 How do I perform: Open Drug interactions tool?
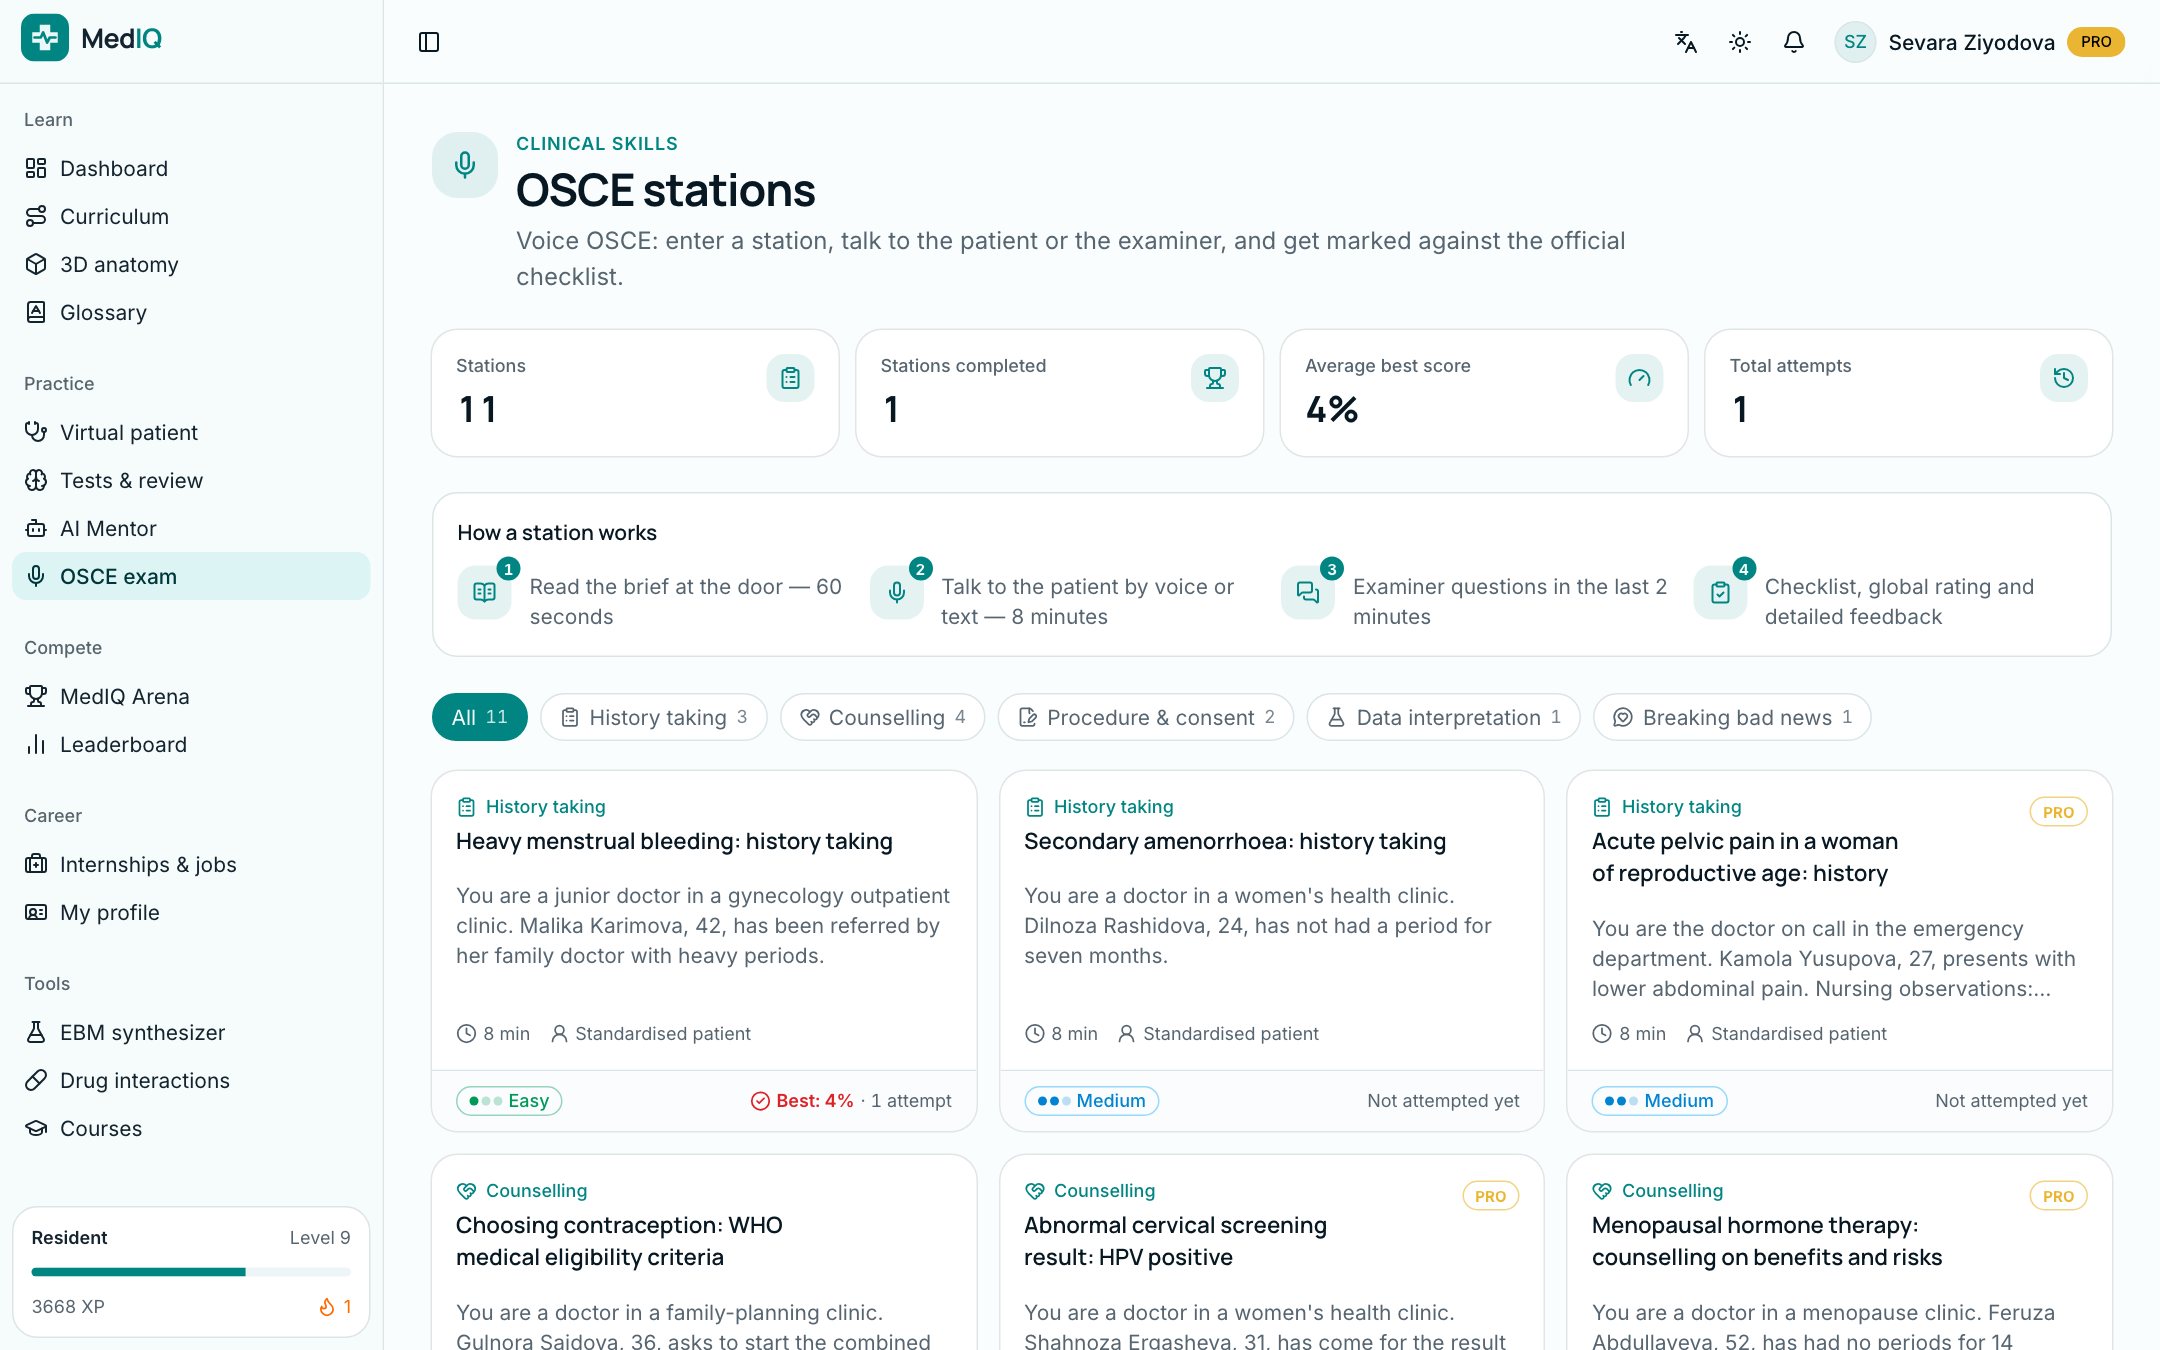coord(191,1080)
